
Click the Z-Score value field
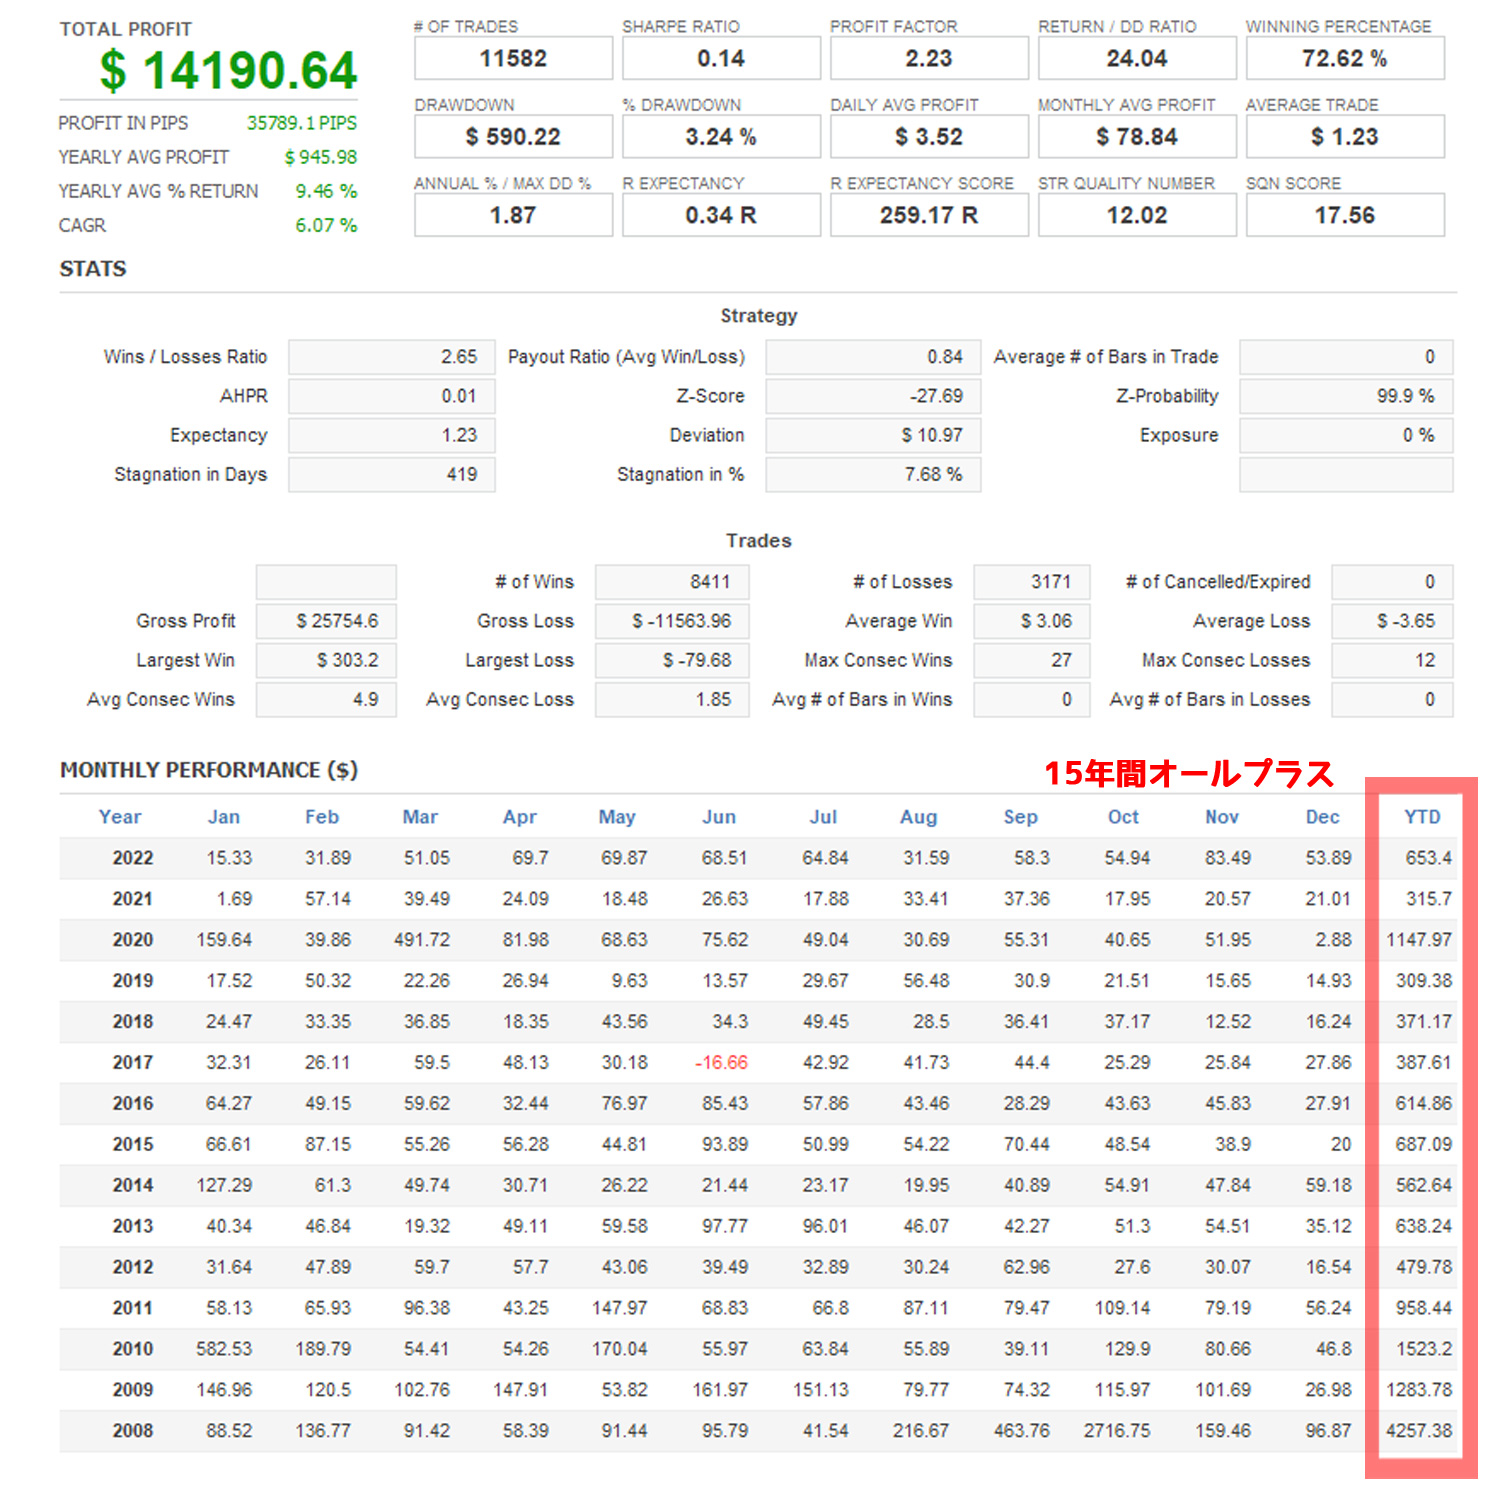pos(872,396)
